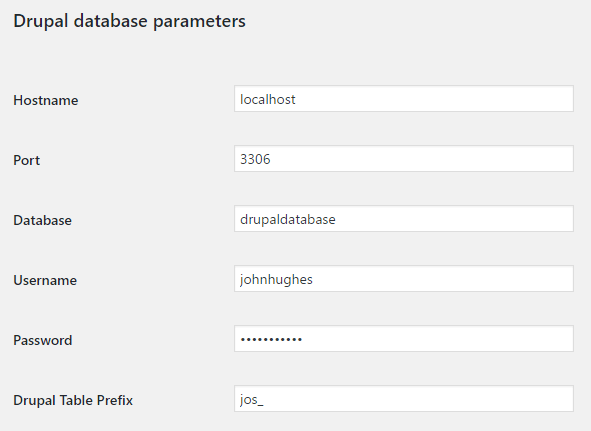Focus the Hostname input field

click(404, 99)
